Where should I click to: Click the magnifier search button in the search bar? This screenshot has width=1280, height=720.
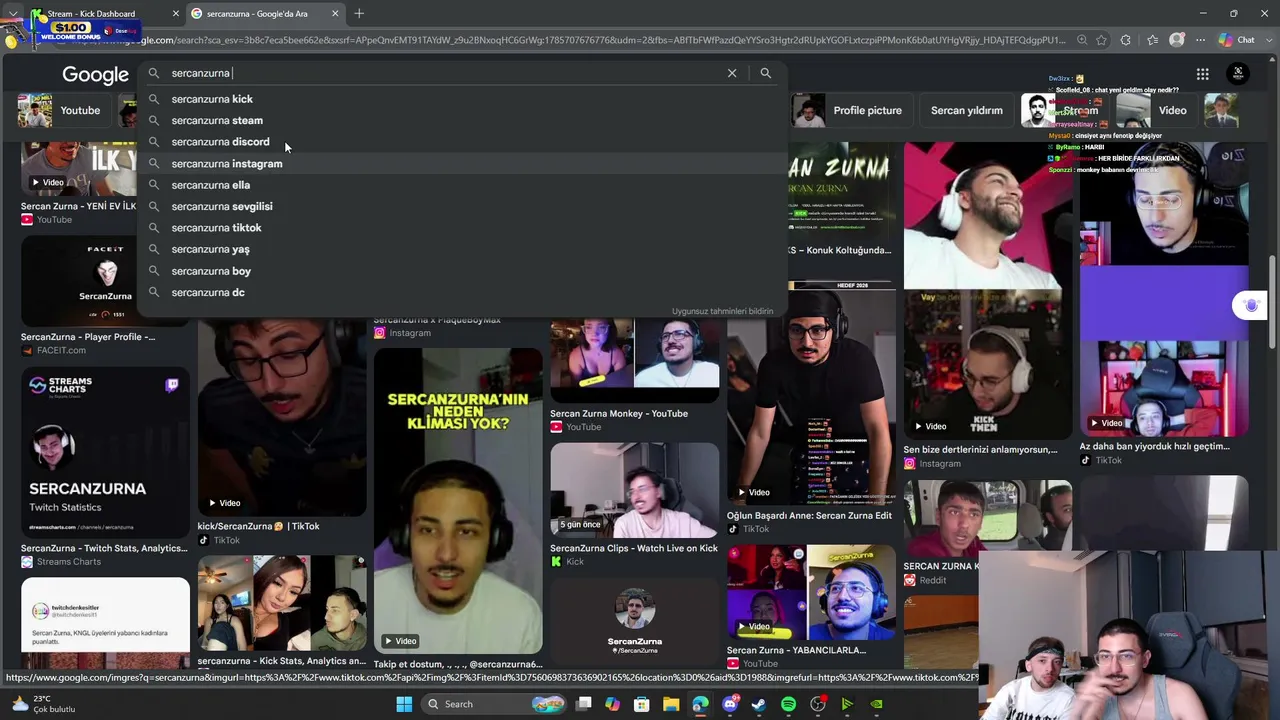[765, 73]
